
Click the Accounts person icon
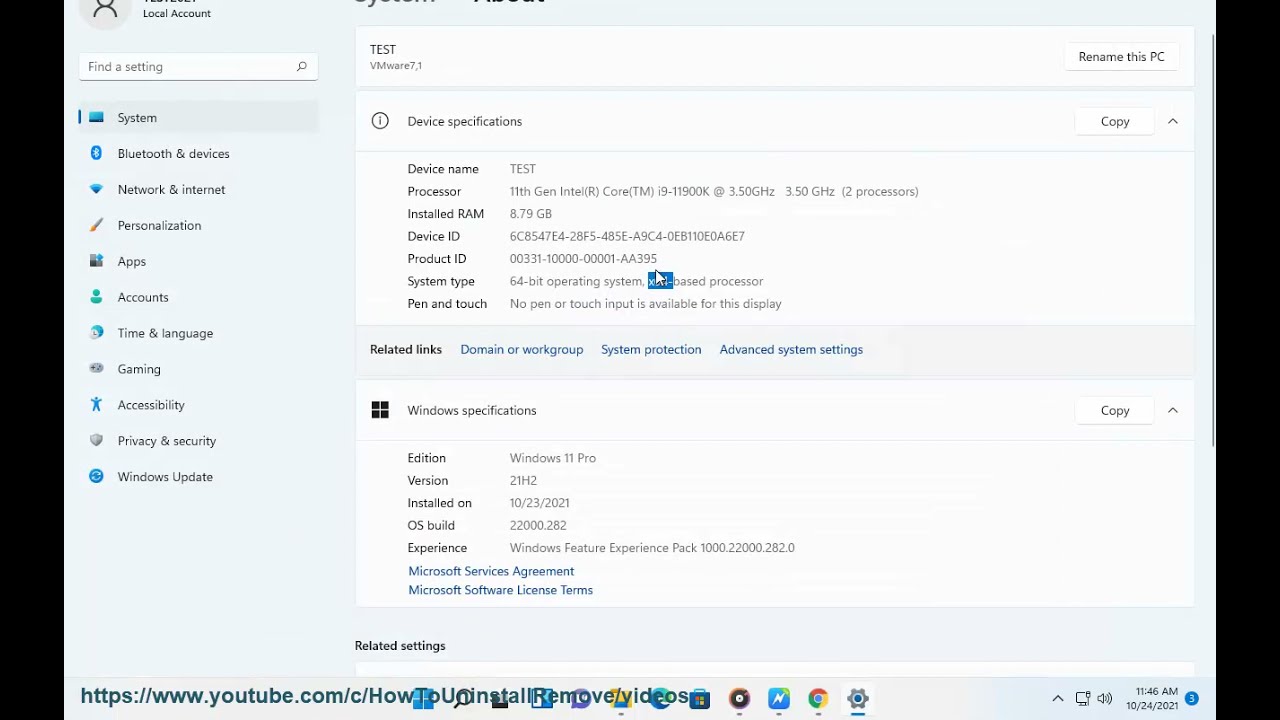(x=96, y=297)
